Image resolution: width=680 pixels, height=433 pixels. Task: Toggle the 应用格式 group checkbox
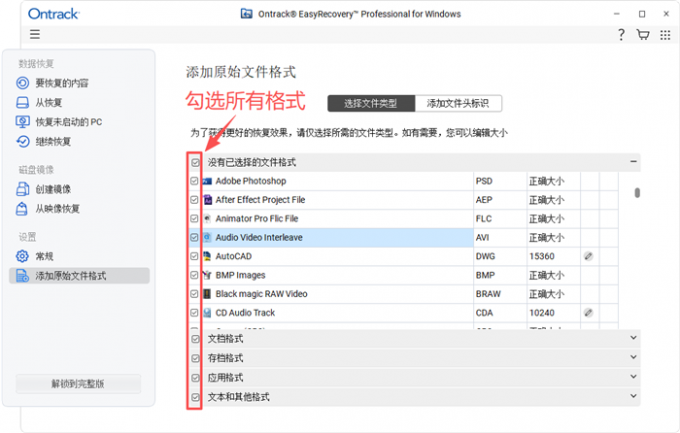[x=195, y=378]
